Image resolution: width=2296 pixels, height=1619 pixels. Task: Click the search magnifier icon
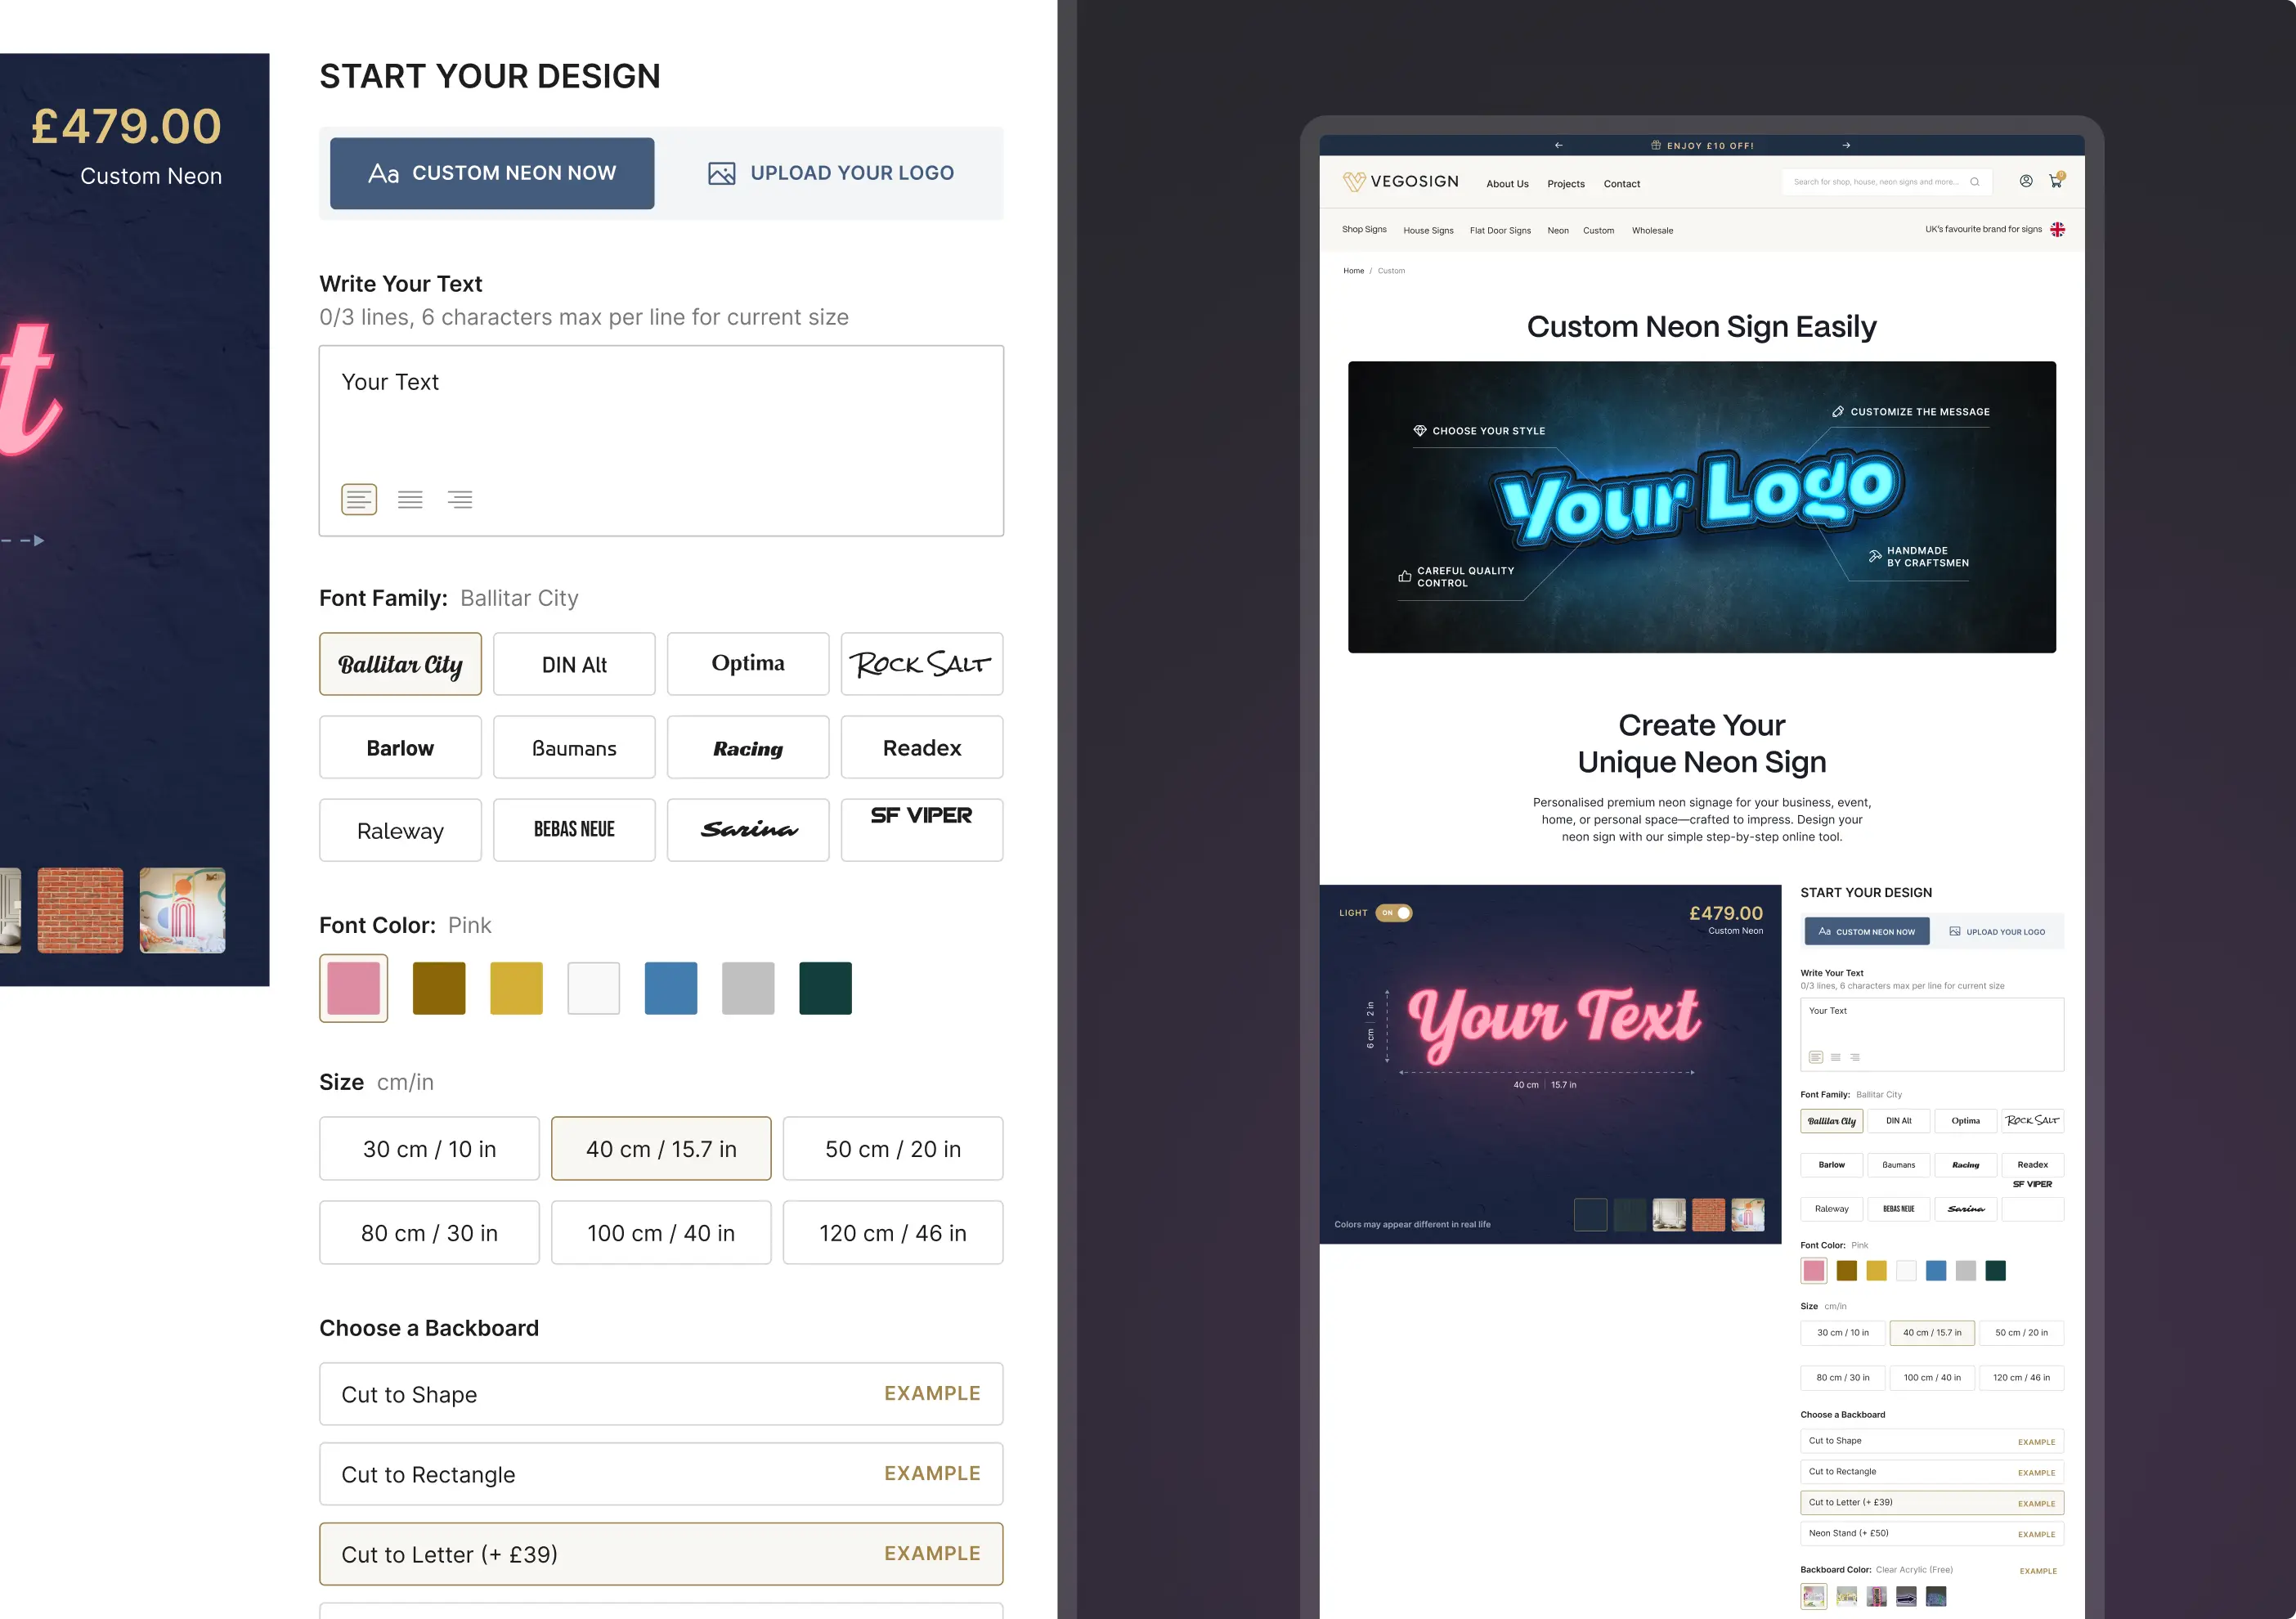pyautogui.click(x=1974, y=182)
